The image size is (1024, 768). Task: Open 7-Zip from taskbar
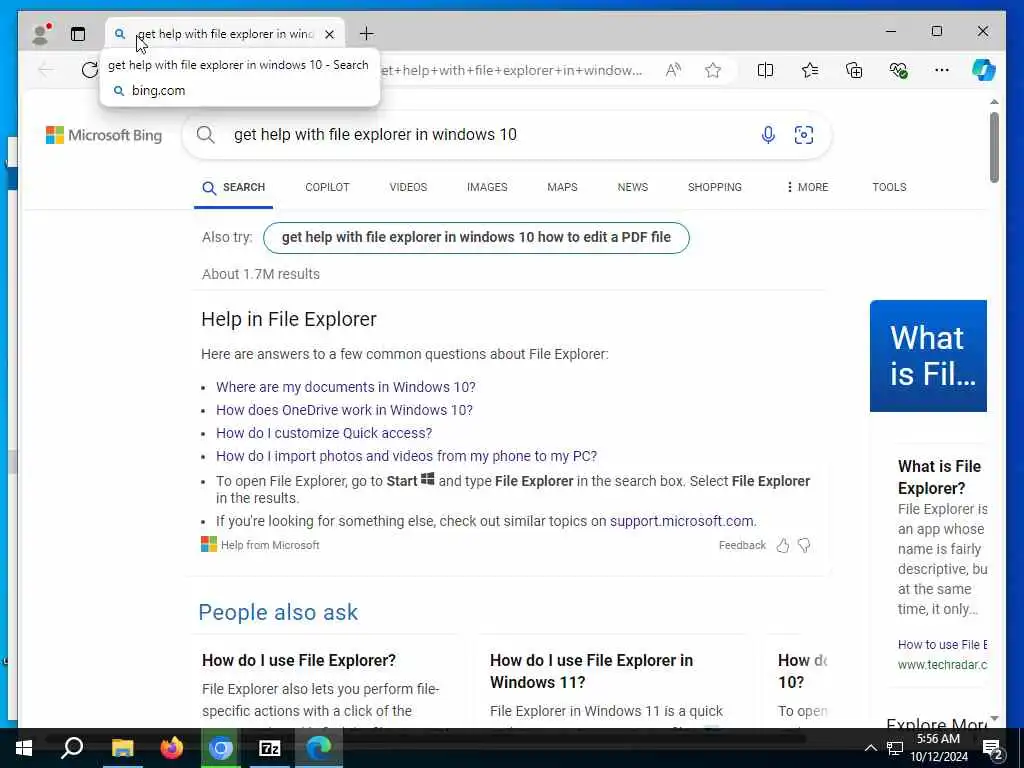click(x=270, y=748)
